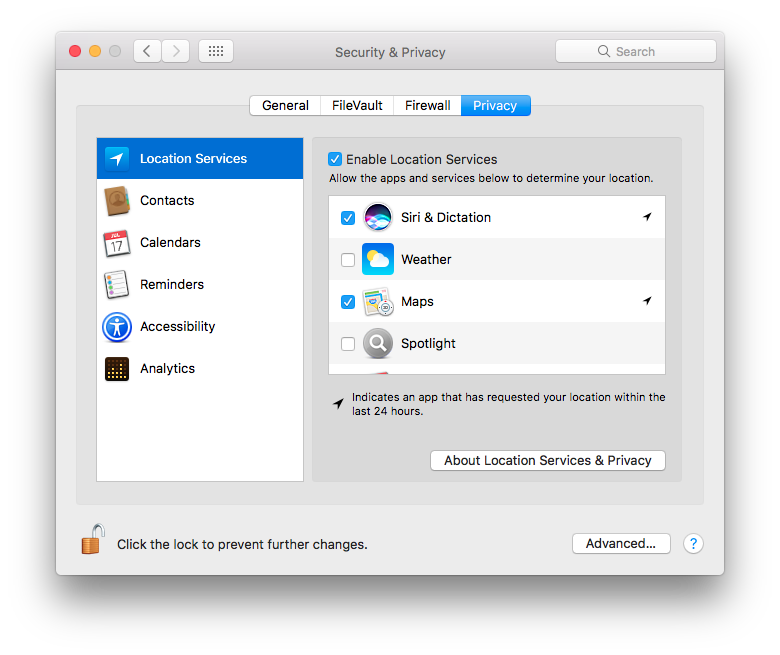This screenshot has height=655, width=780.
Task: Click the Maps app icon
Action: (378, 301)
